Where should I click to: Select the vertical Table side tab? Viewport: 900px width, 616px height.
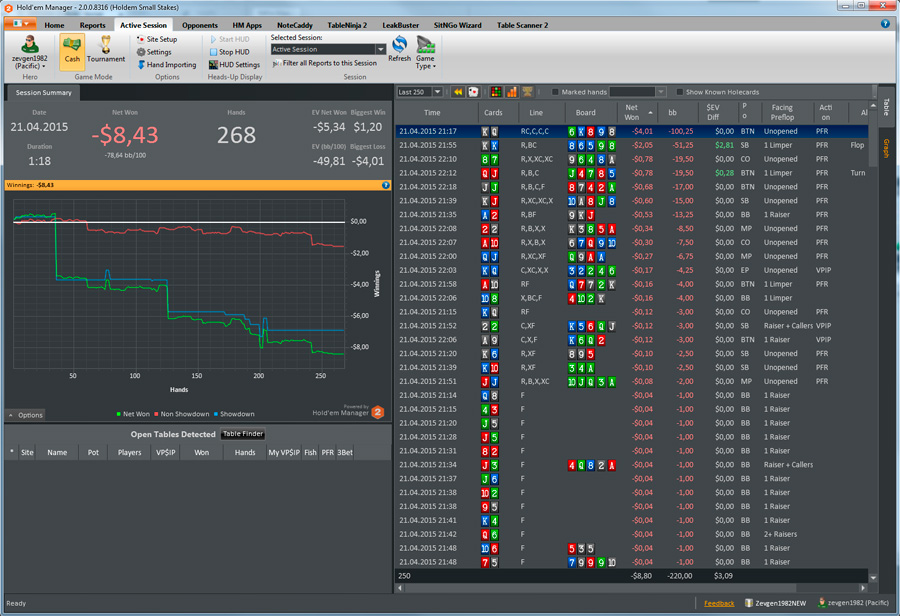pyautogui.click(x=886, y=107)
